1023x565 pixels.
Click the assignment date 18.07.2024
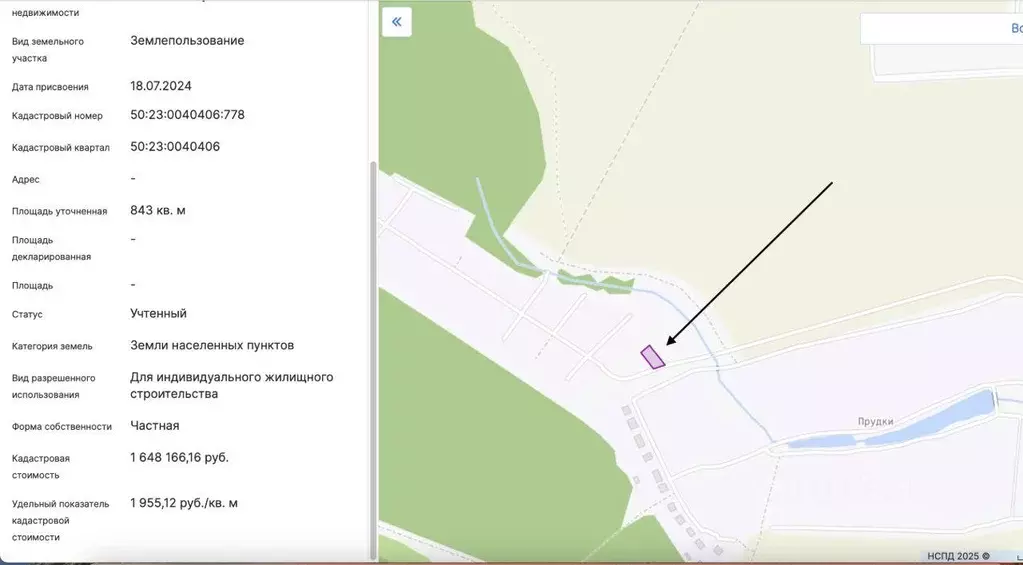click(160, 86)
